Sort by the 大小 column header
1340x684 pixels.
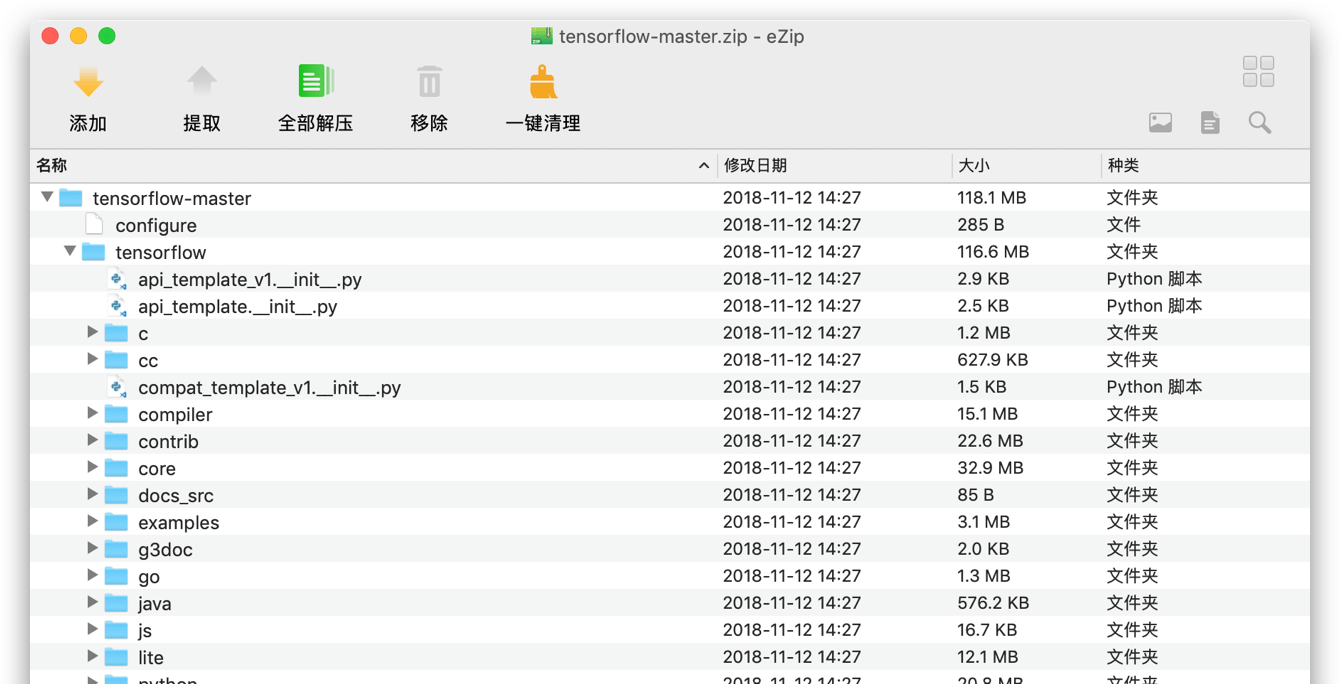(1027, 166)
